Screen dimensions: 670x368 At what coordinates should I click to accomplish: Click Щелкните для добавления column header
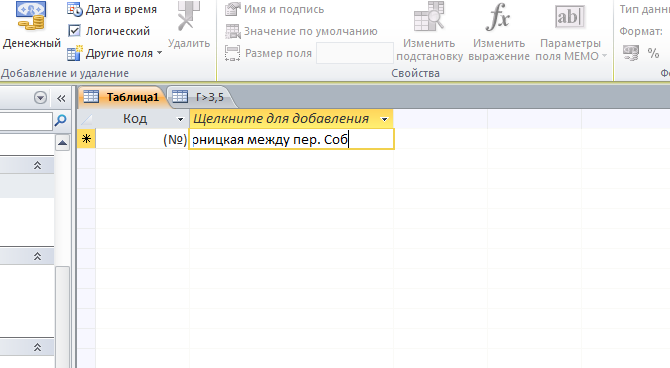[x=291, y=119]
